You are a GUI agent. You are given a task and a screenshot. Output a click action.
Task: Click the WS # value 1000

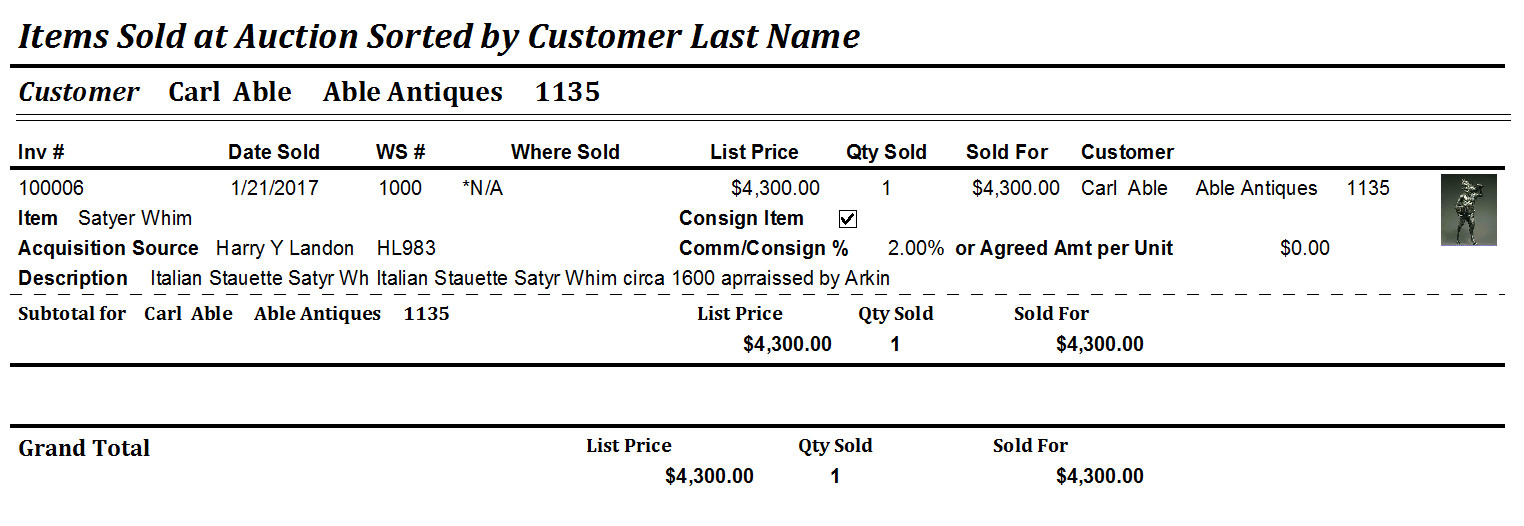pyautogui.click(x=400, y=188)
